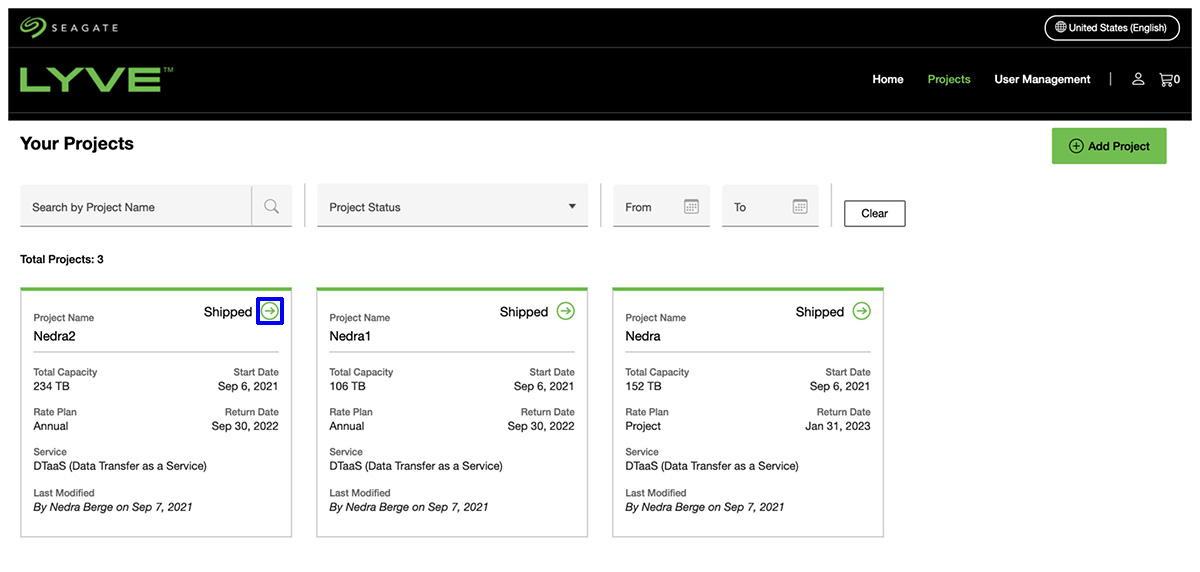
Task: Open the United States (English) region selector
Action: (1112, 28)
